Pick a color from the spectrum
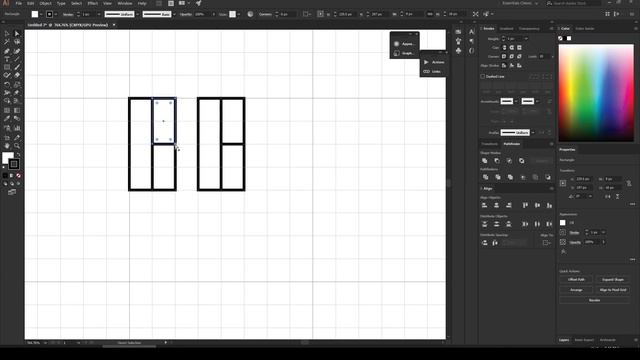The width and height of the screenshot is (640, 360). 596,93
